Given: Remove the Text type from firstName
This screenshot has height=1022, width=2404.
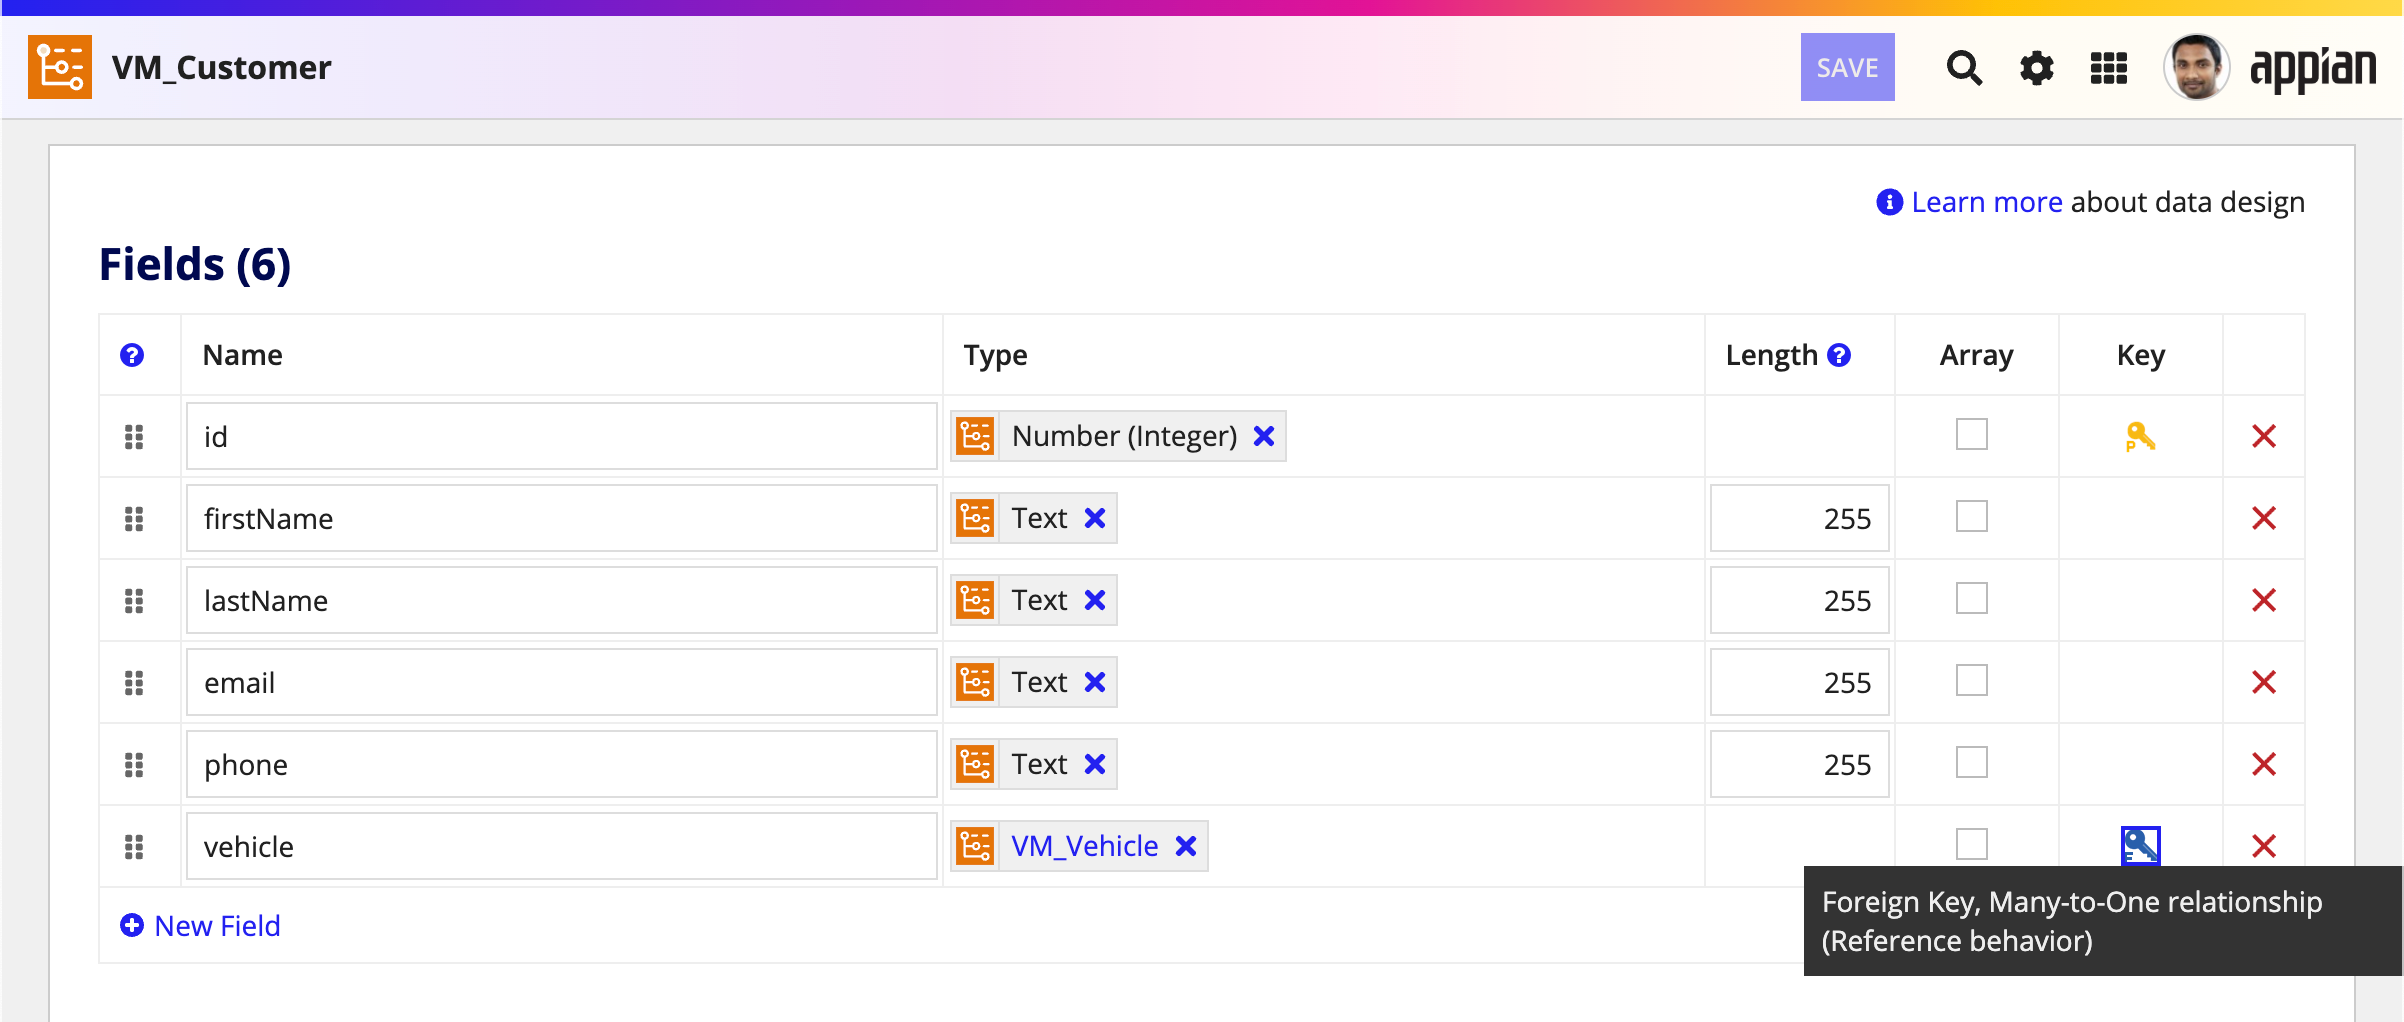Looking at the screenshot, I should [1095, 518].
